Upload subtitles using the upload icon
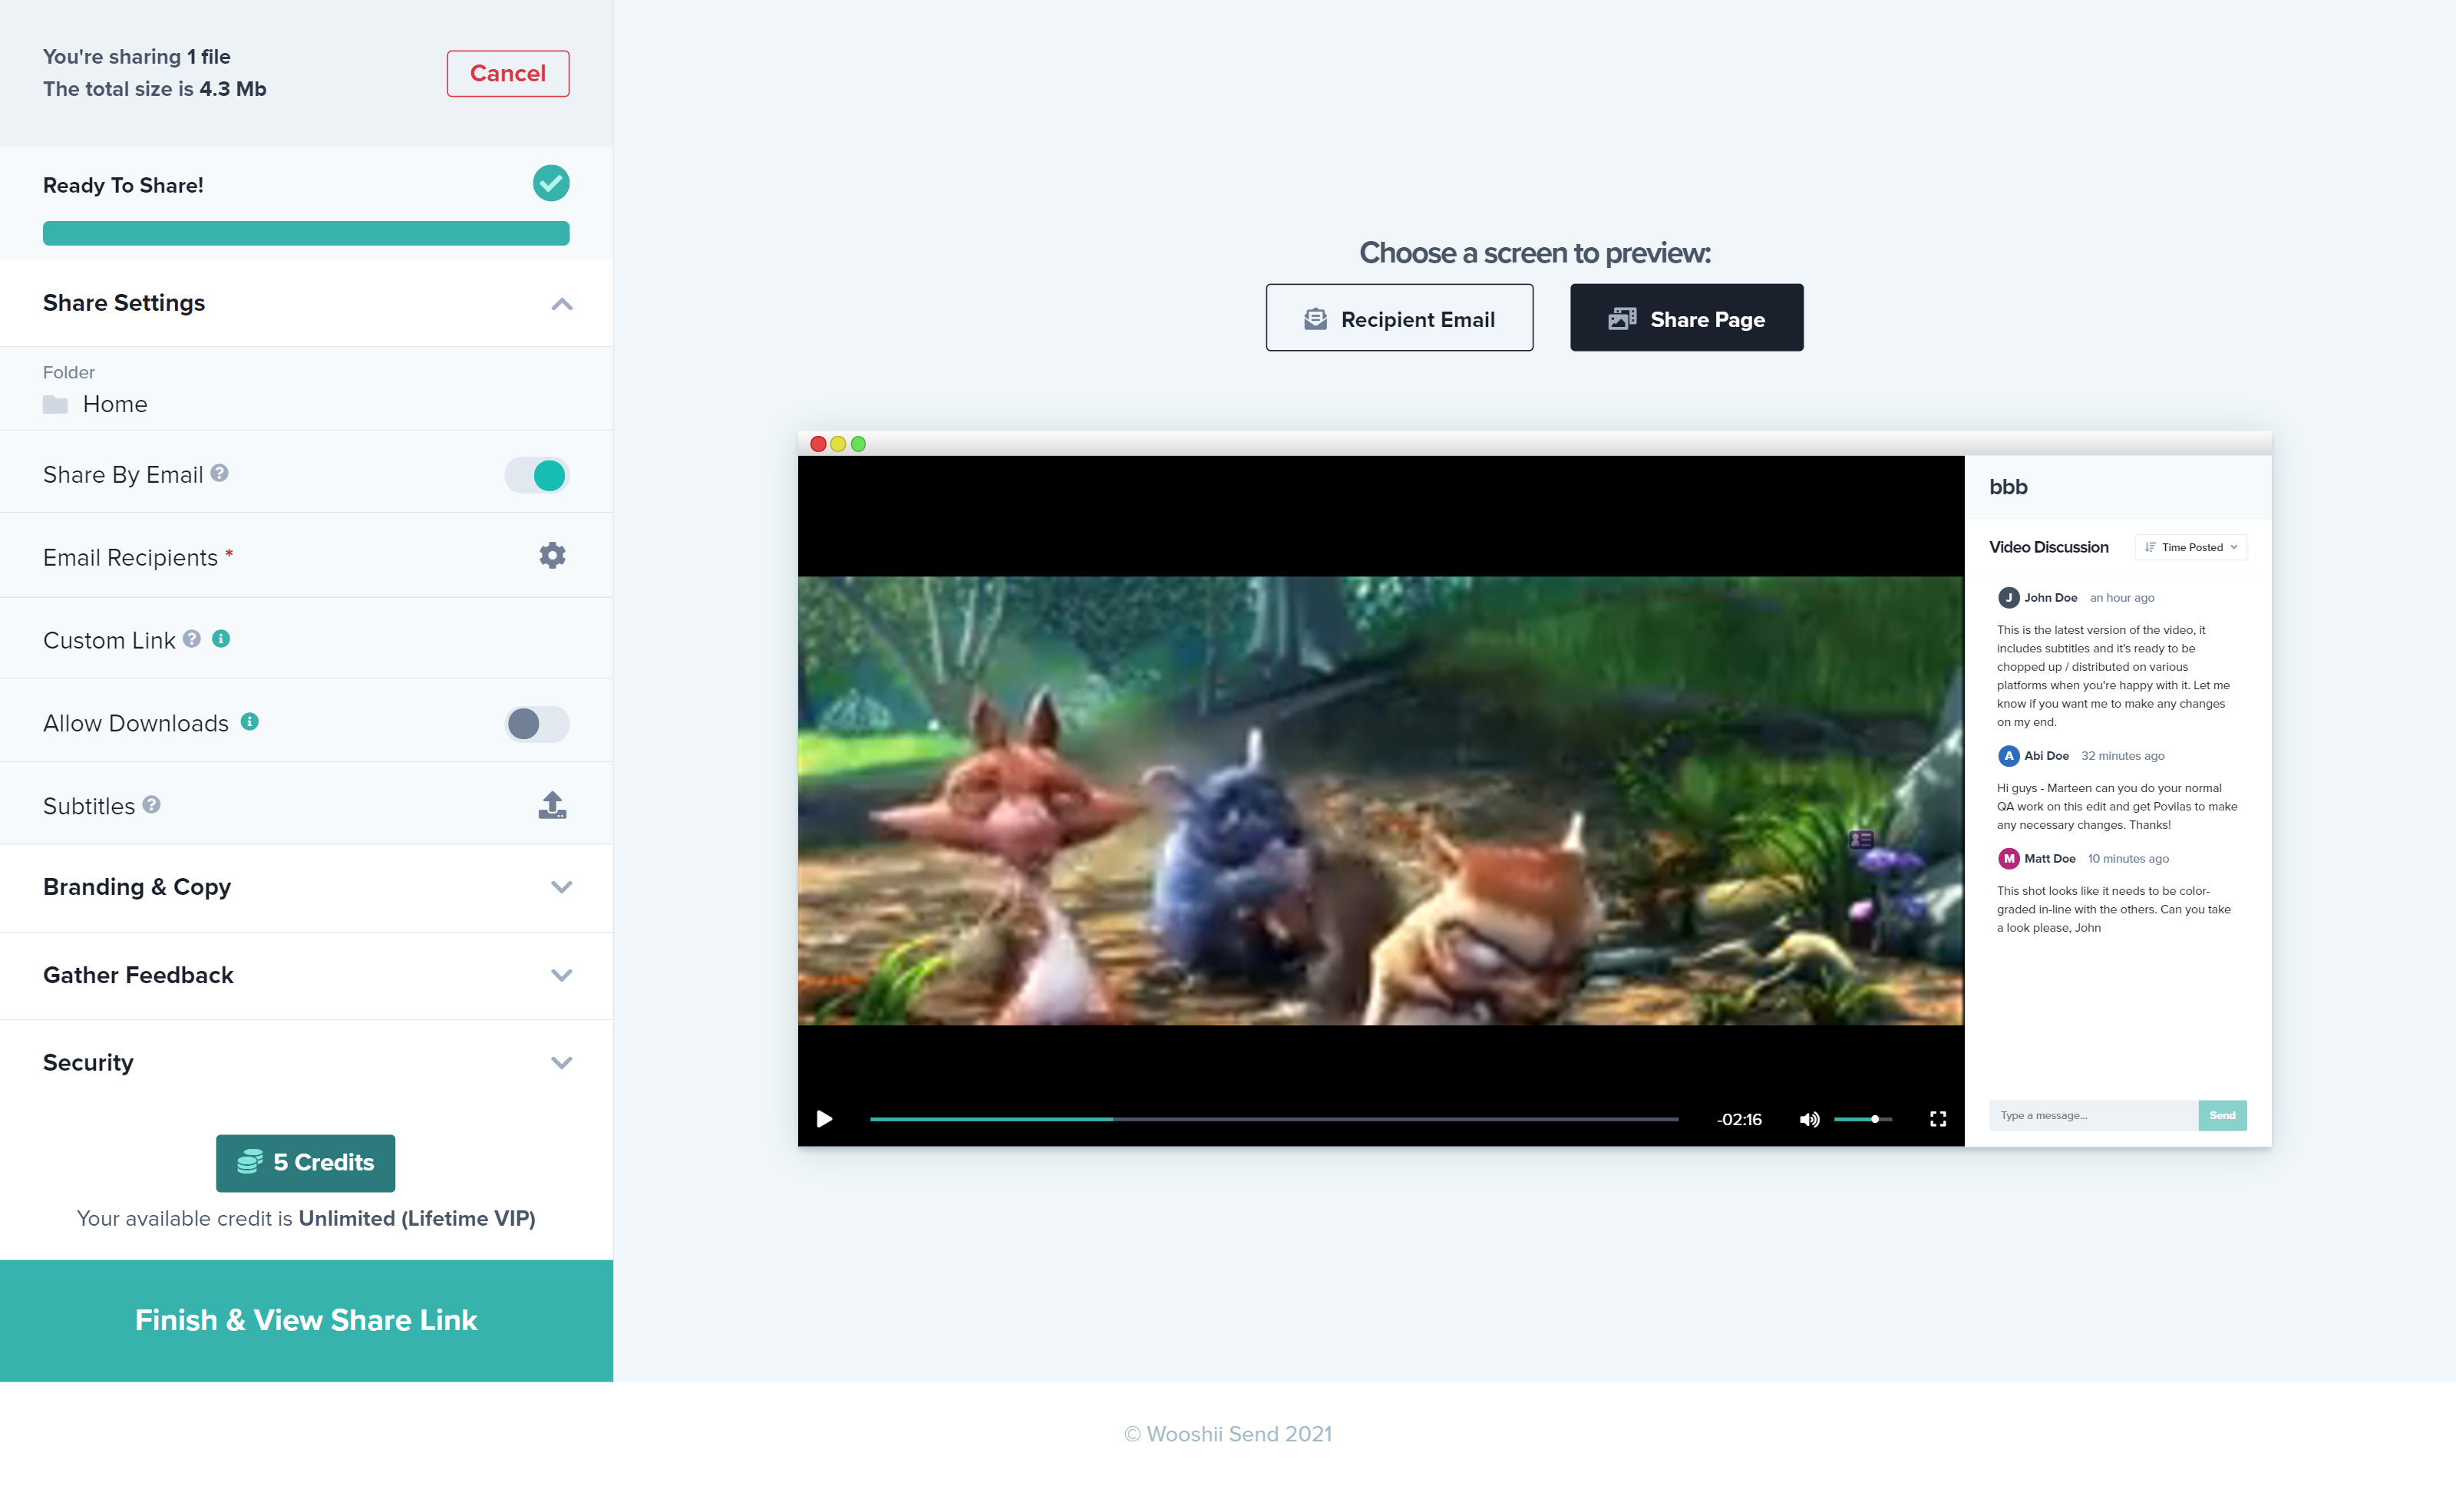Viewport: 2456px width, 1512px height. tap(552, 805)
